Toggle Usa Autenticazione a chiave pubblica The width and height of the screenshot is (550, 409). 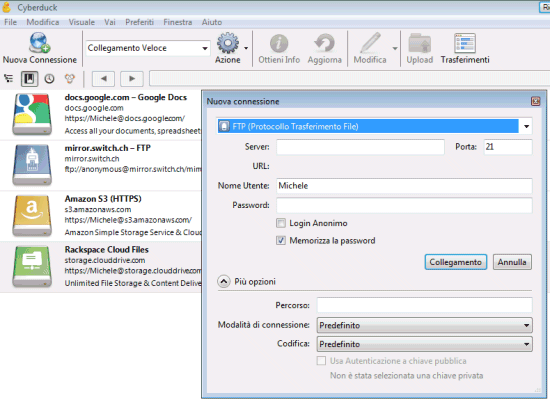321,361
